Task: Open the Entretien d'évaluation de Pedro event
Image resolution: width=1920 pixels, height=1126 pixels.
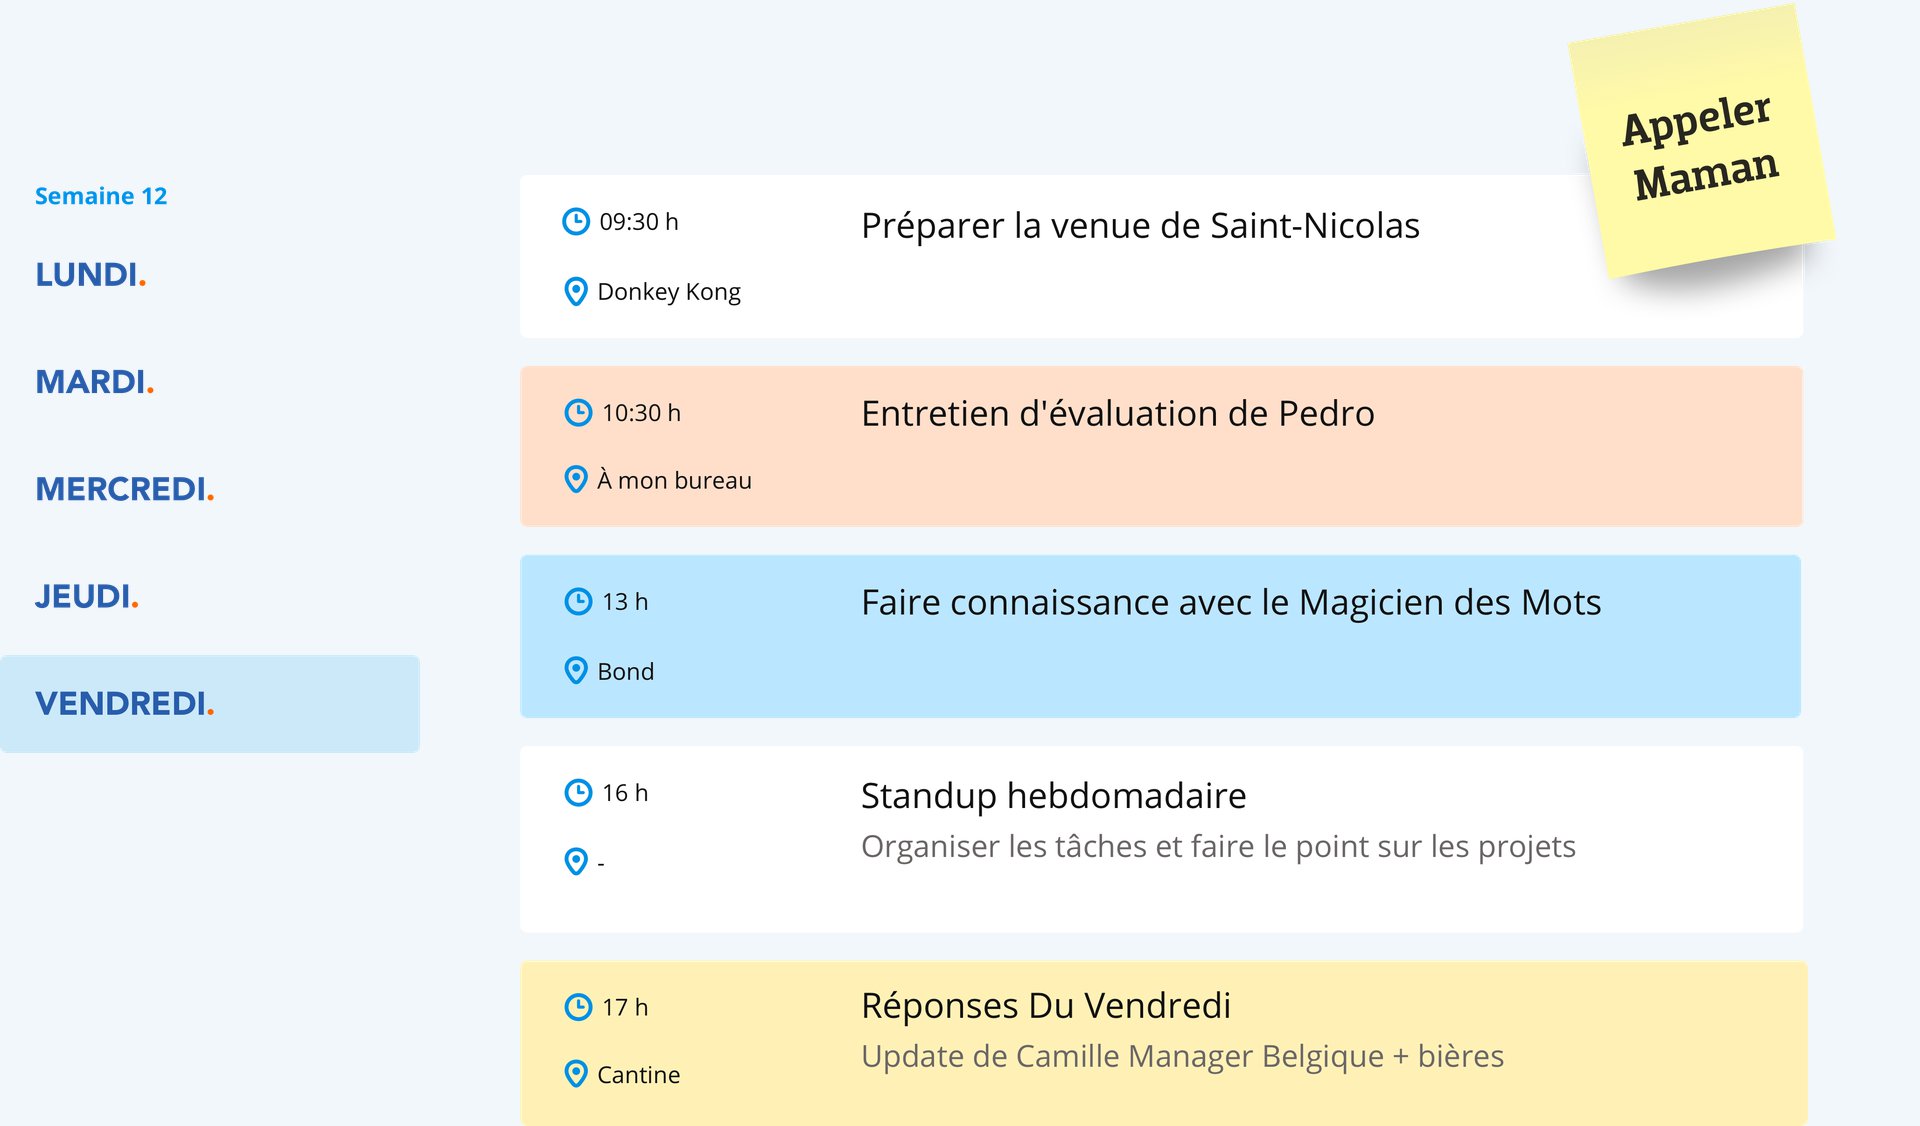Action: pyautogui.click(x=1161, y=446)
